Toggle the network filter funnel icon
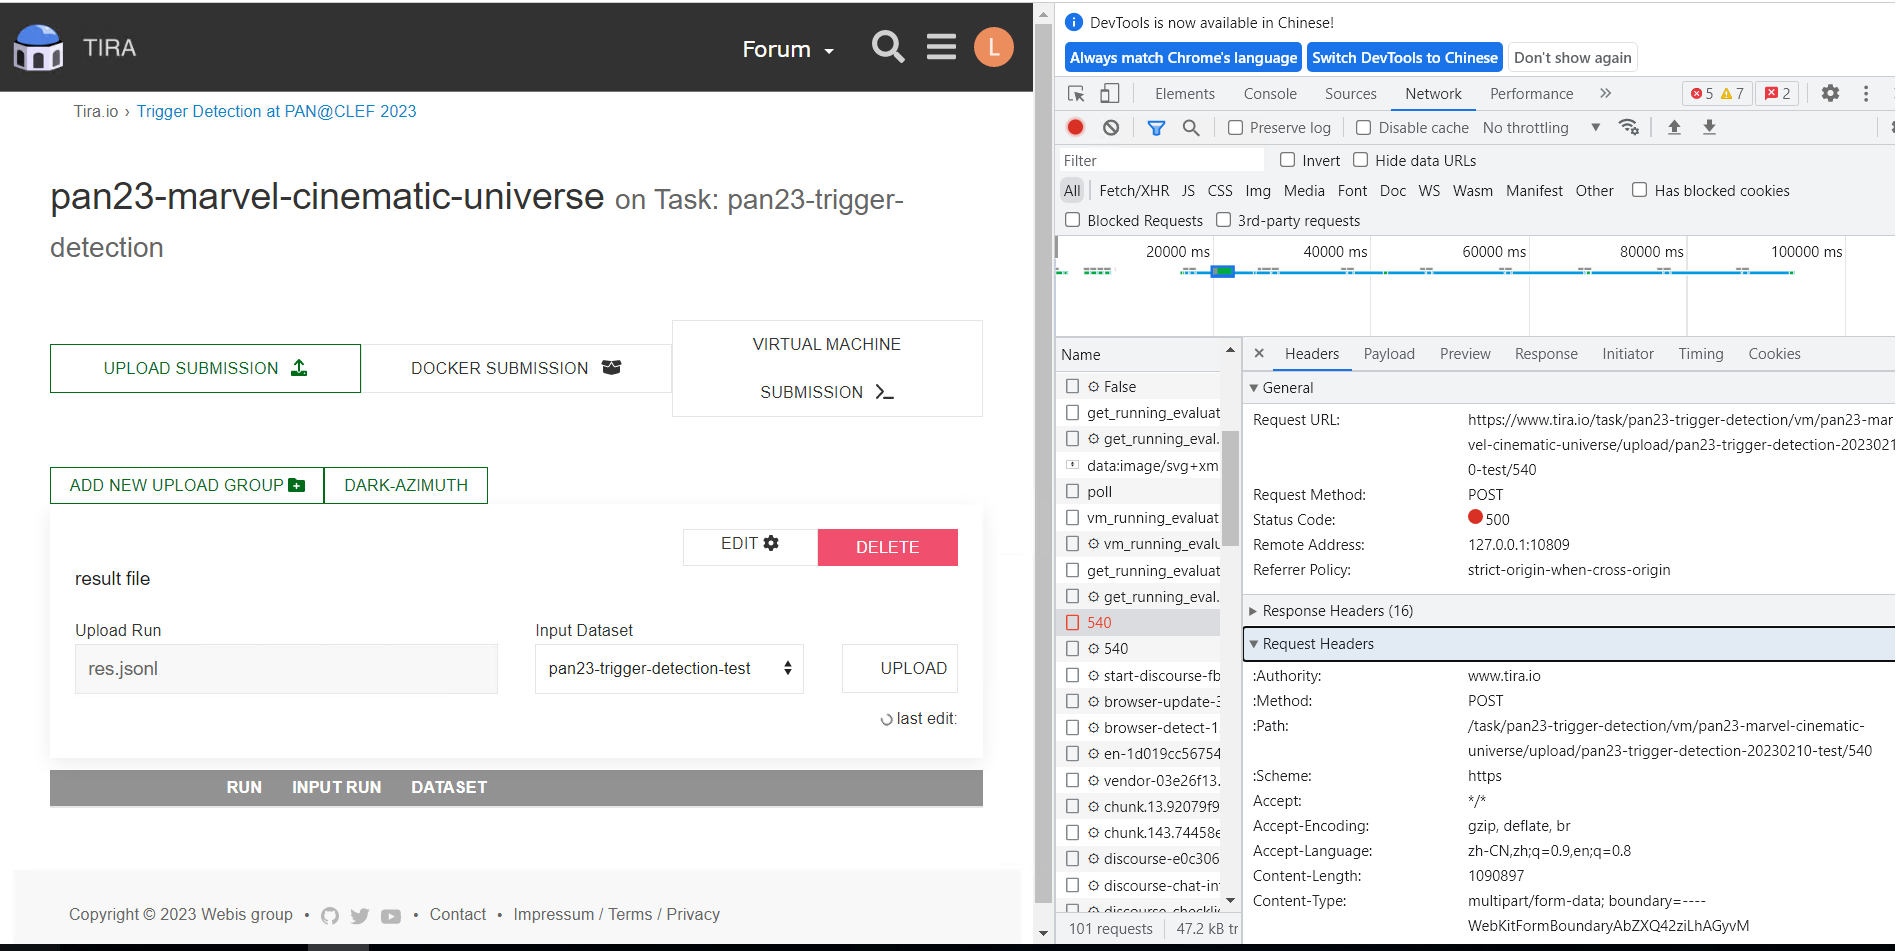This screenshot has width=1896, height=951. (x=1156, y=127)
